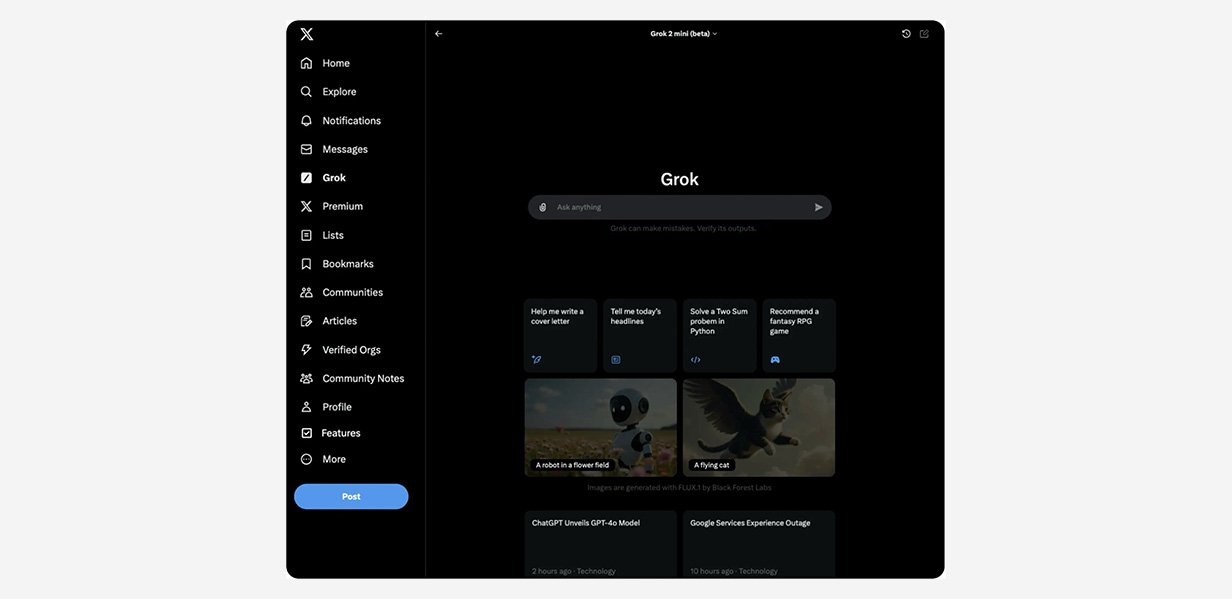Click the 'Ask anything' input field

coord(680,208)
